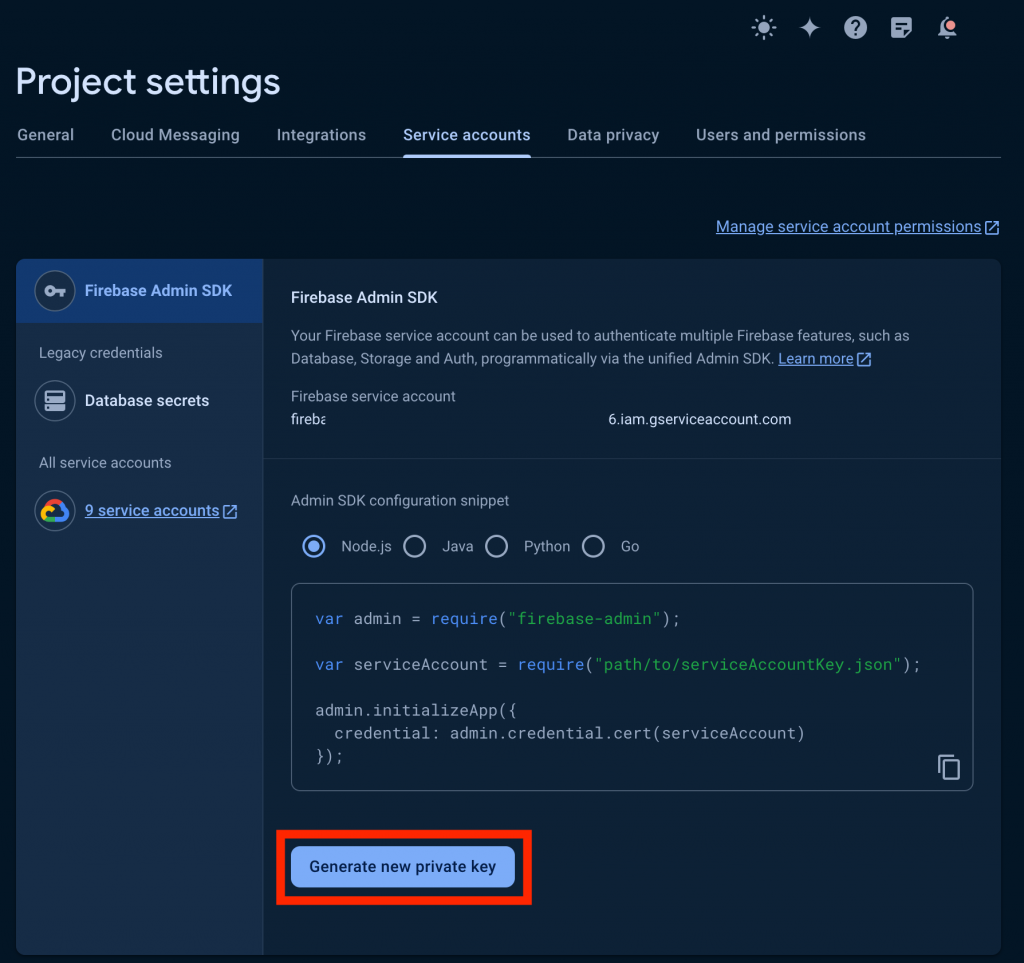
Task: Open the help question mark icon
Action: (x=856, y=27)
